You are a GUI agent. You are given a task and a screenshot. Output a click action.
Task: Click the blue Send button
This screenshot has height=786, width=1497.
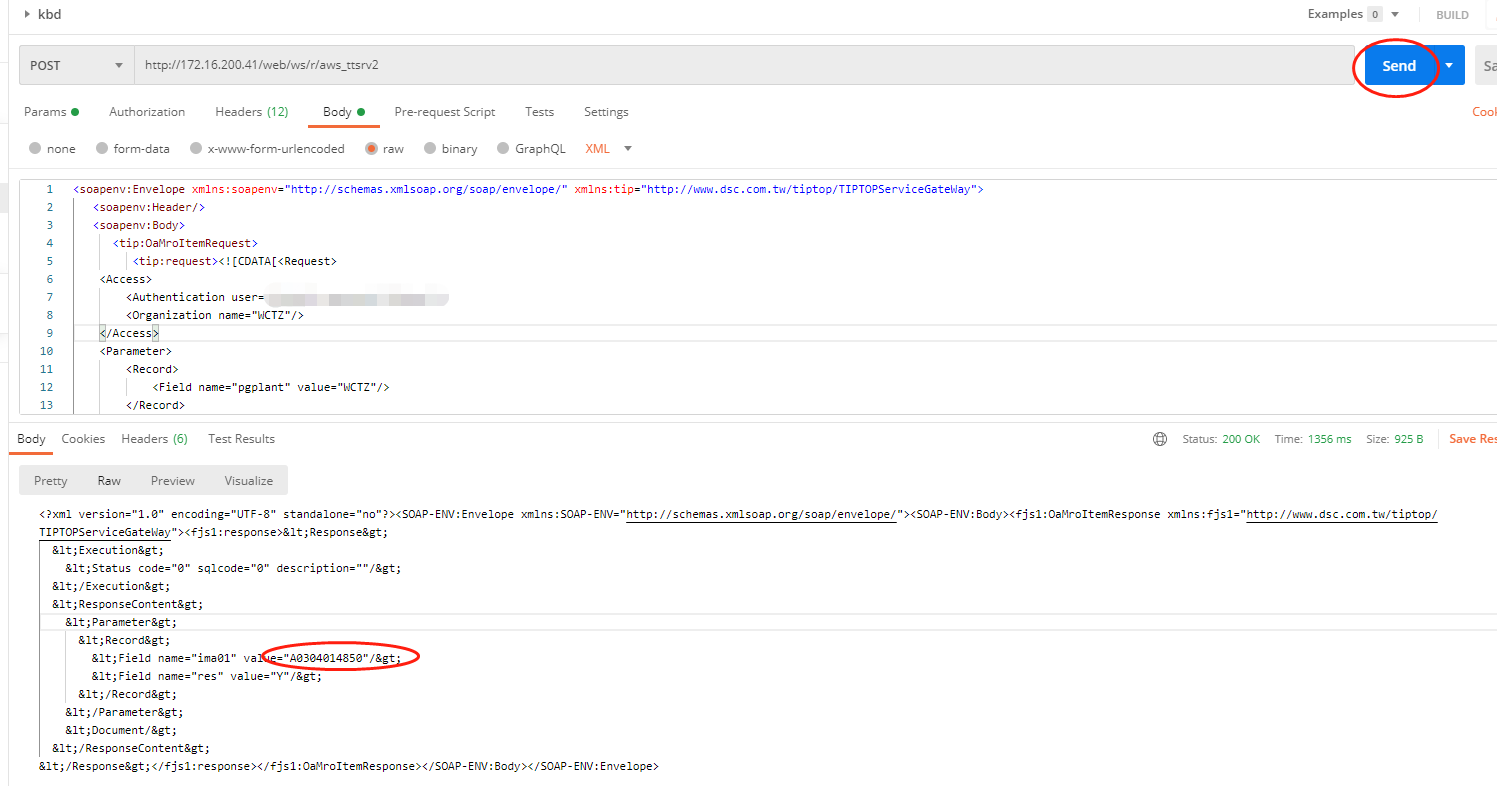coord(1399,65)
